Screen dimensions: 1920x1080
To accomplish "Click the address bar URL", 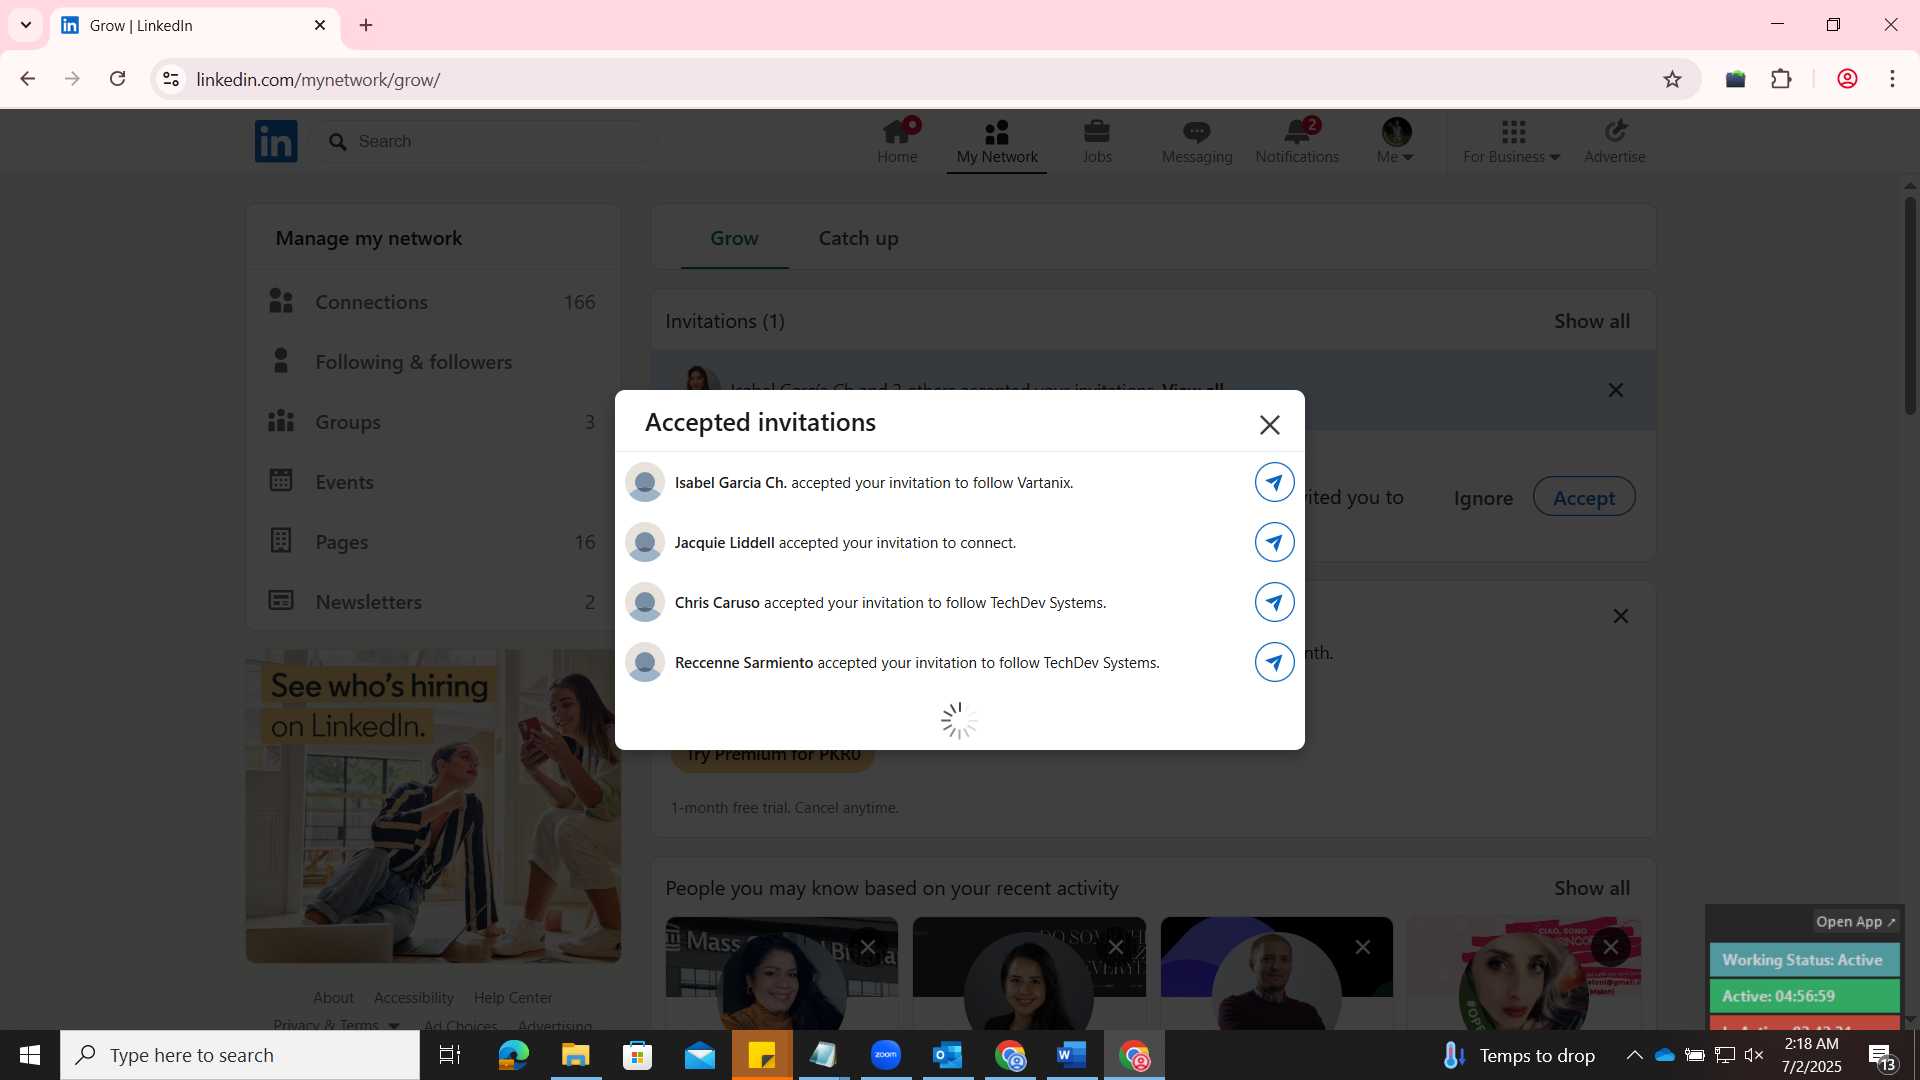I will 318,79.
